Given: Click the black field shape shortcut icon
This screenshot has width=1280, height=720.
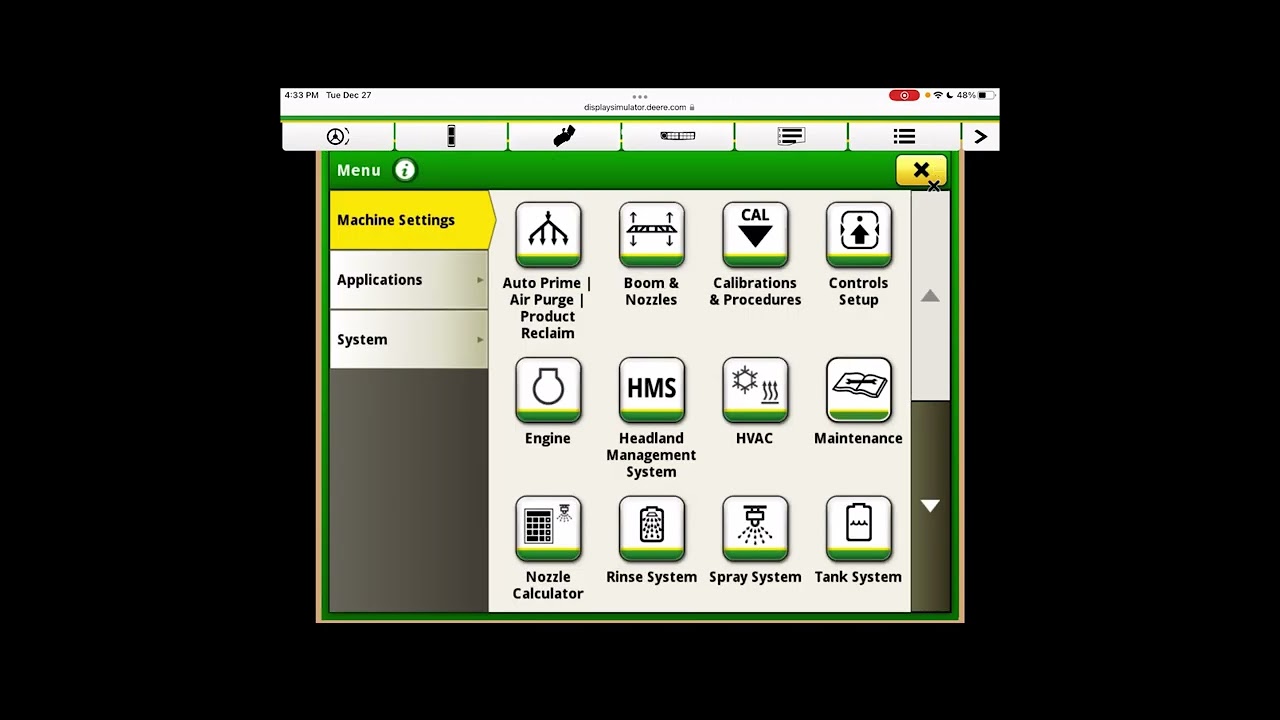Looking at the screenshot, I should pos(564,136).
